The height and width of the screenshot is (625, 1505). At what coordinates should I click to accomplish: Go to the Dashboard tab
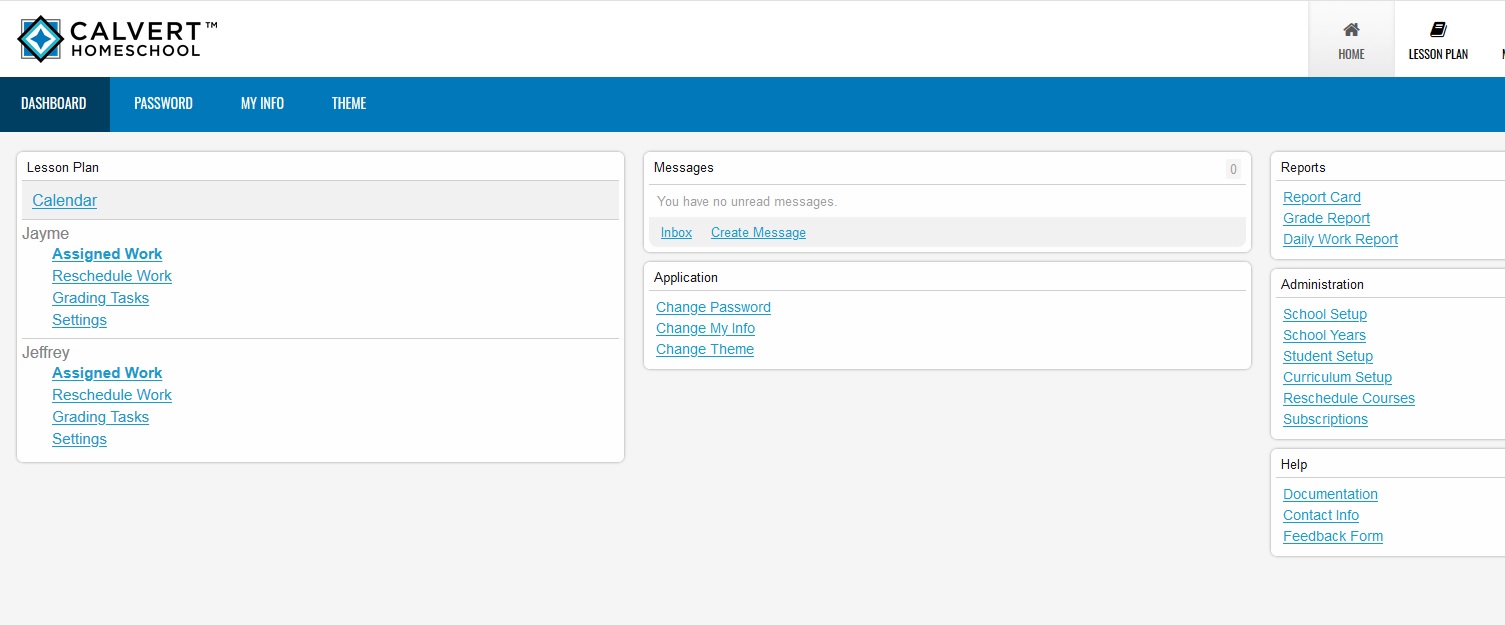click(54, 104)
